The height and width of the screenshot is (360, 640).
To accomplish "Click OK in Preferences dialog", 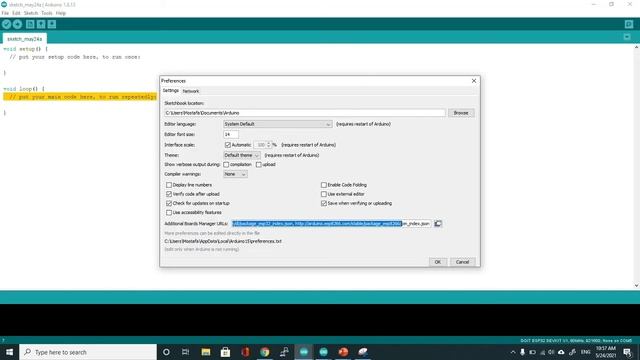I will [x=438, y=262].
